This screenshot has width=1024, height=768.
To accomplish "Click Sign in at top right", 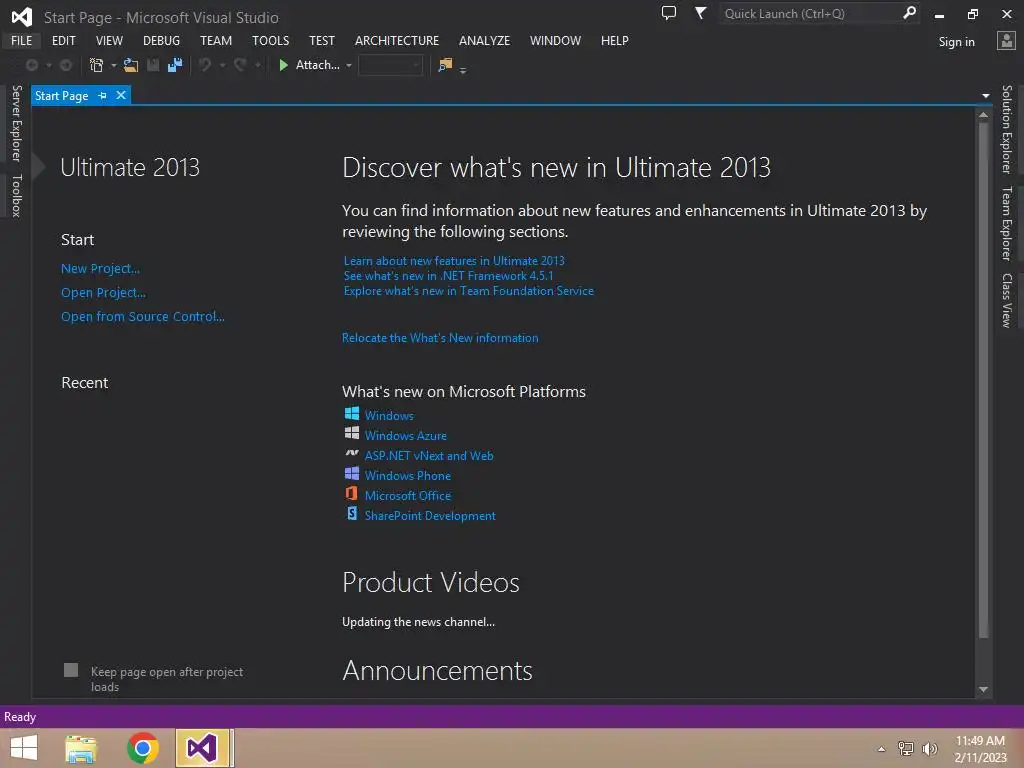I will (957, 42).
